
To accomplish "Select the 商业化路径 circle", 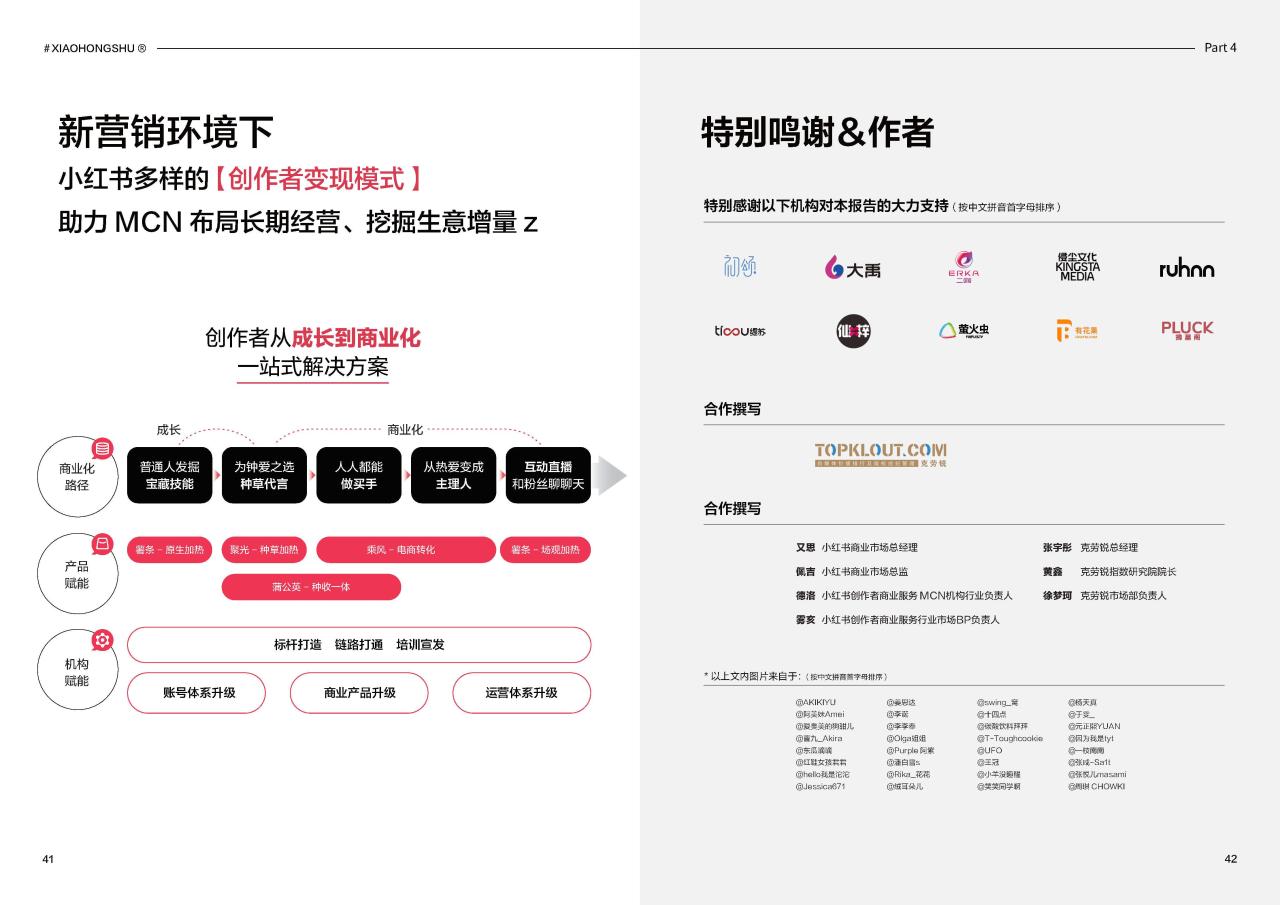I will [x=77, y=476].
